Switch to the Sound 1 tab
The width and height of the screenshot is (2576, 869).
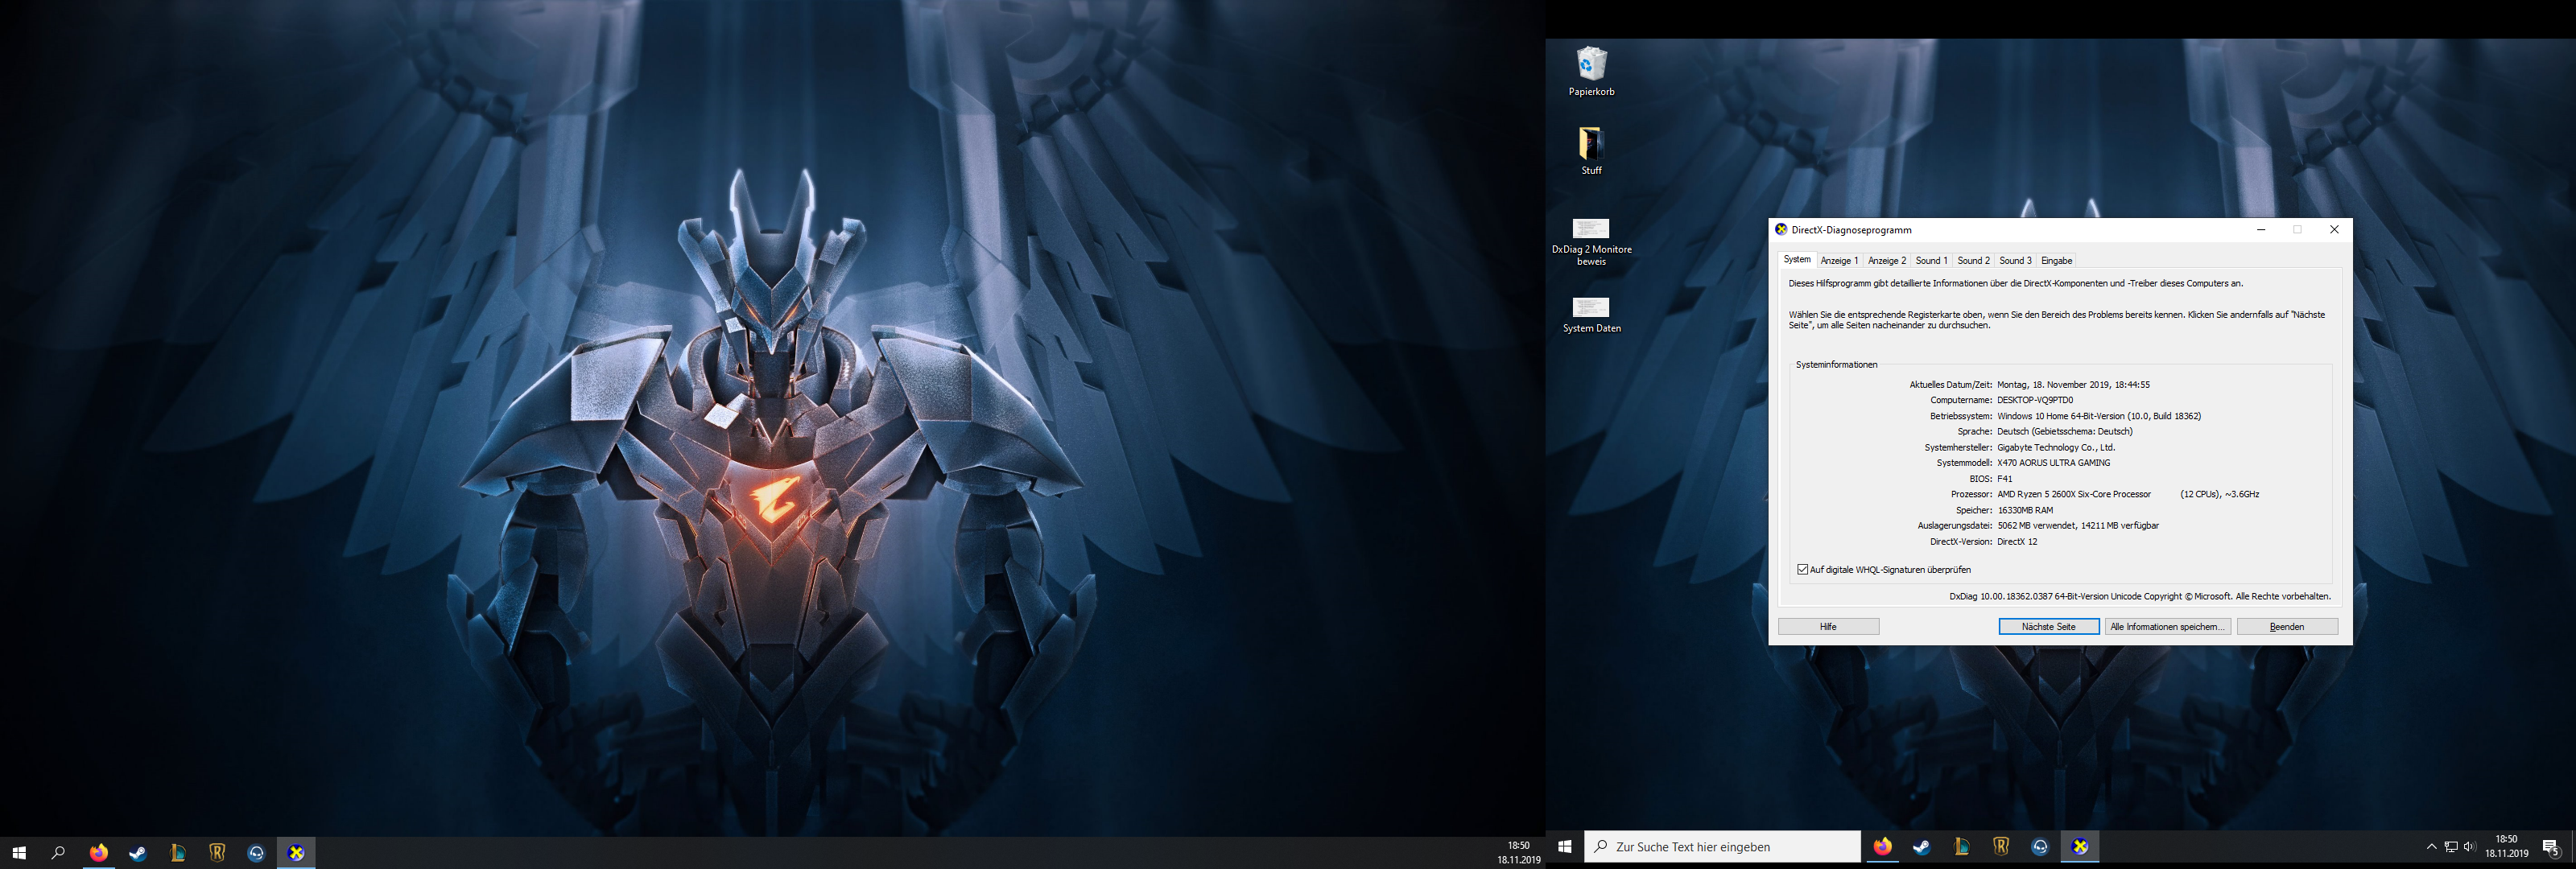1931,260
